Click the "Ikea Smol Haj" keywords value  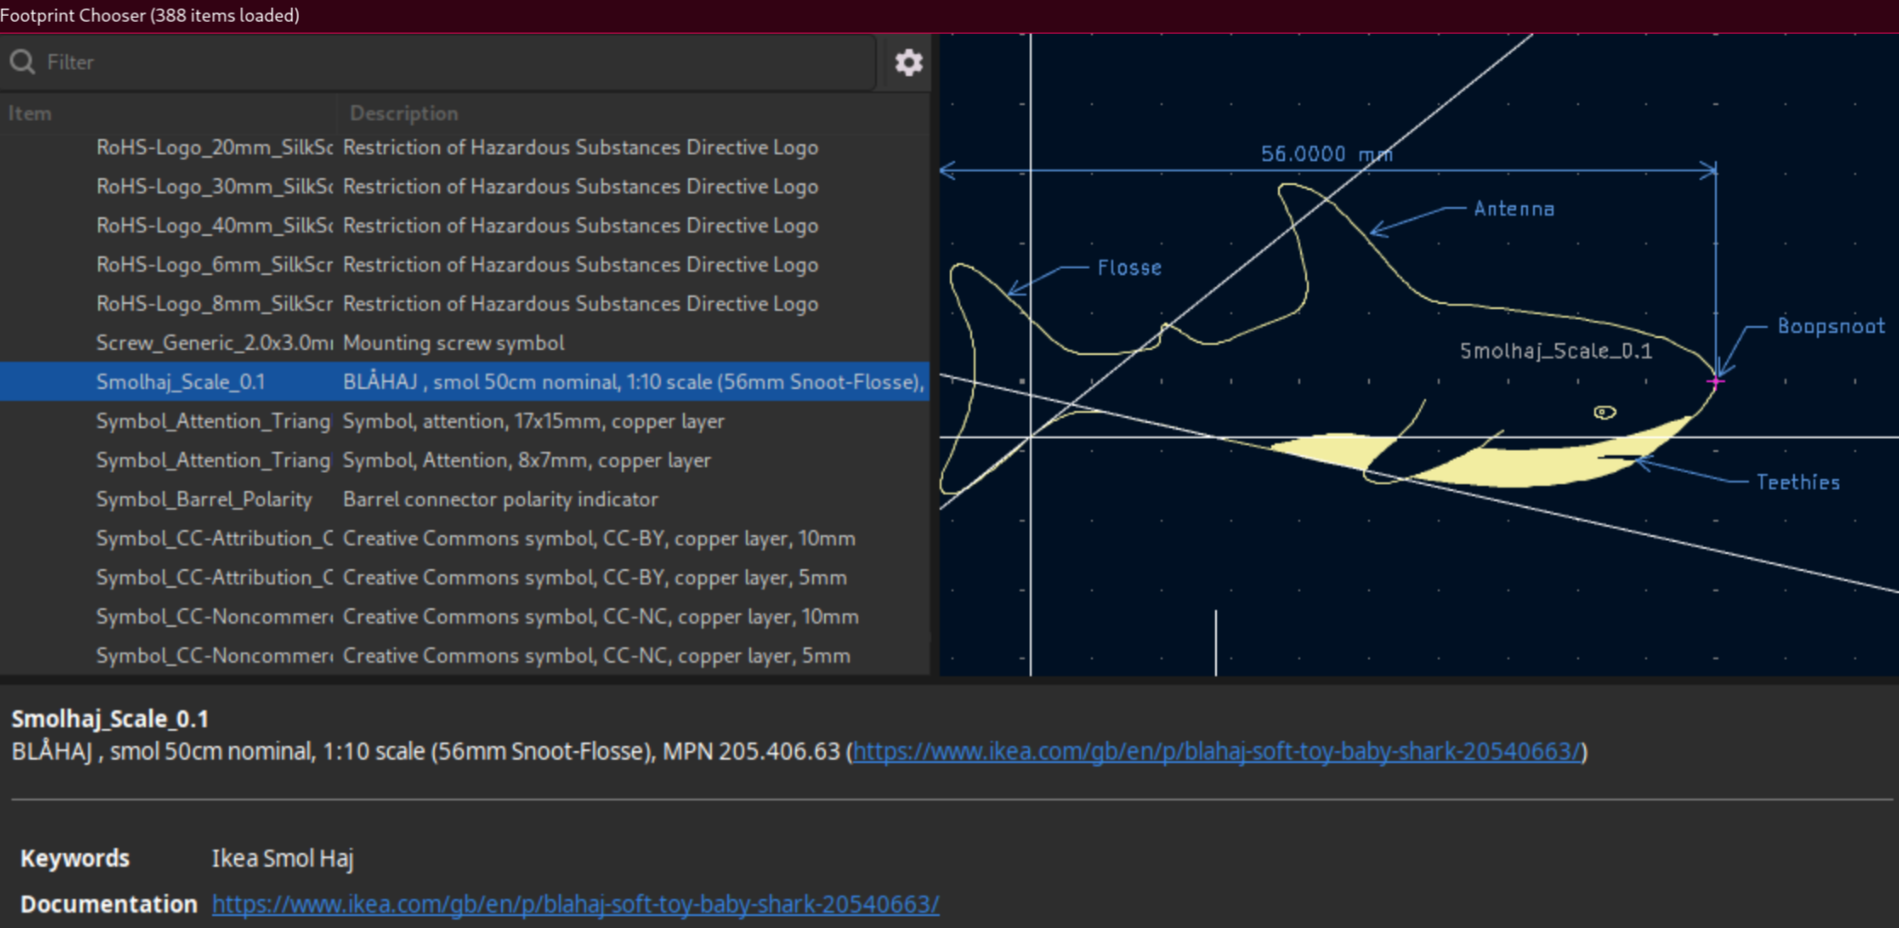click(x=282, y=858)
